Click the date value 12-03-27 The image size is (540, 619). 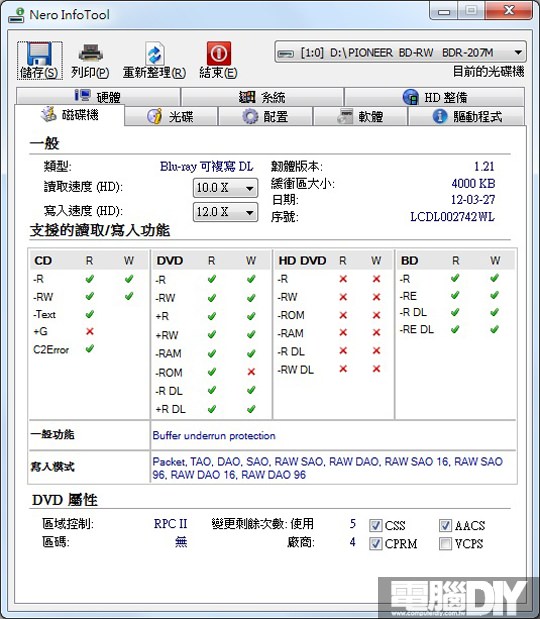(x=473, y=199)
